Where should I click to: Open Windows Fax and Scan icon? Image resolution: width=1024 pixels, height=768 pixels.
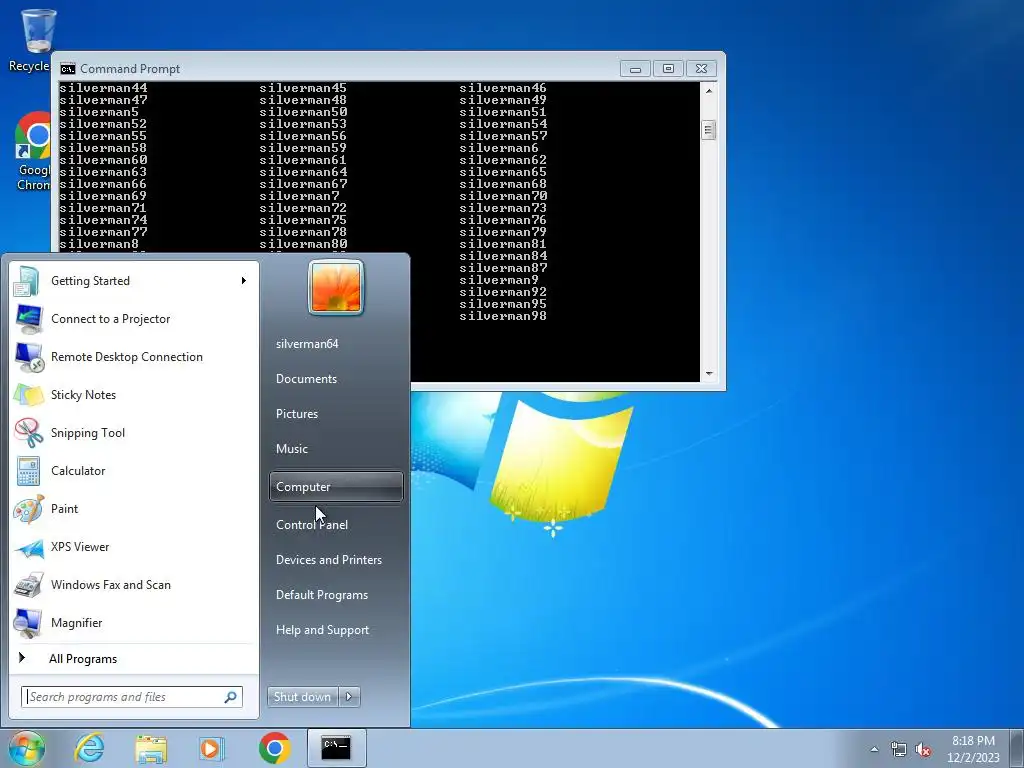28,585
